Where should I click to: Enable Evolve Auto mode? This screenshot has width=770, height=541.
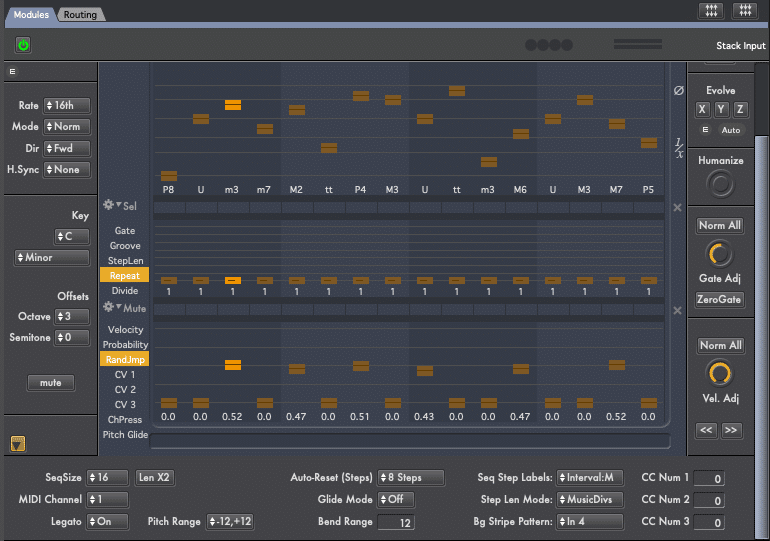(731, 130)
